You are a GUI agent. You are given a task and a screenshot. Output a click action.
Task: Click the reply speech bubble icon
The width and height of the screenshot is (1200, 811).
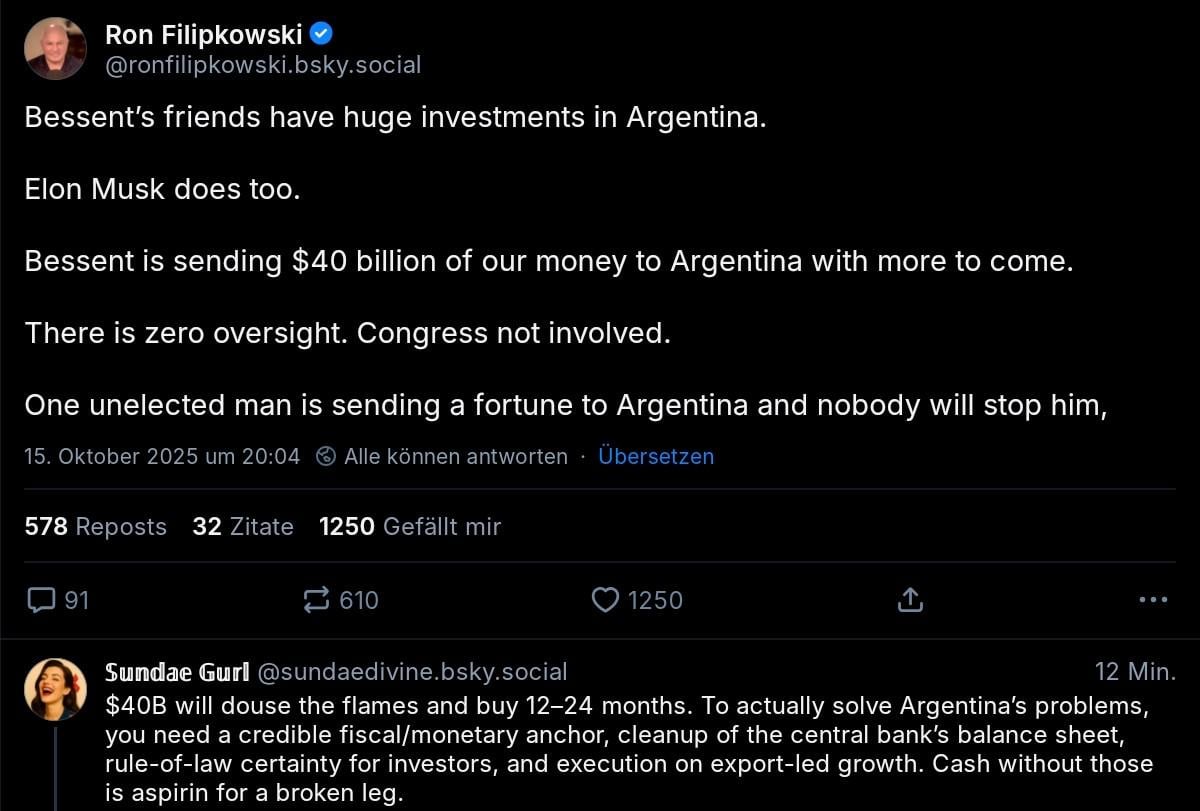click(41, 600)
